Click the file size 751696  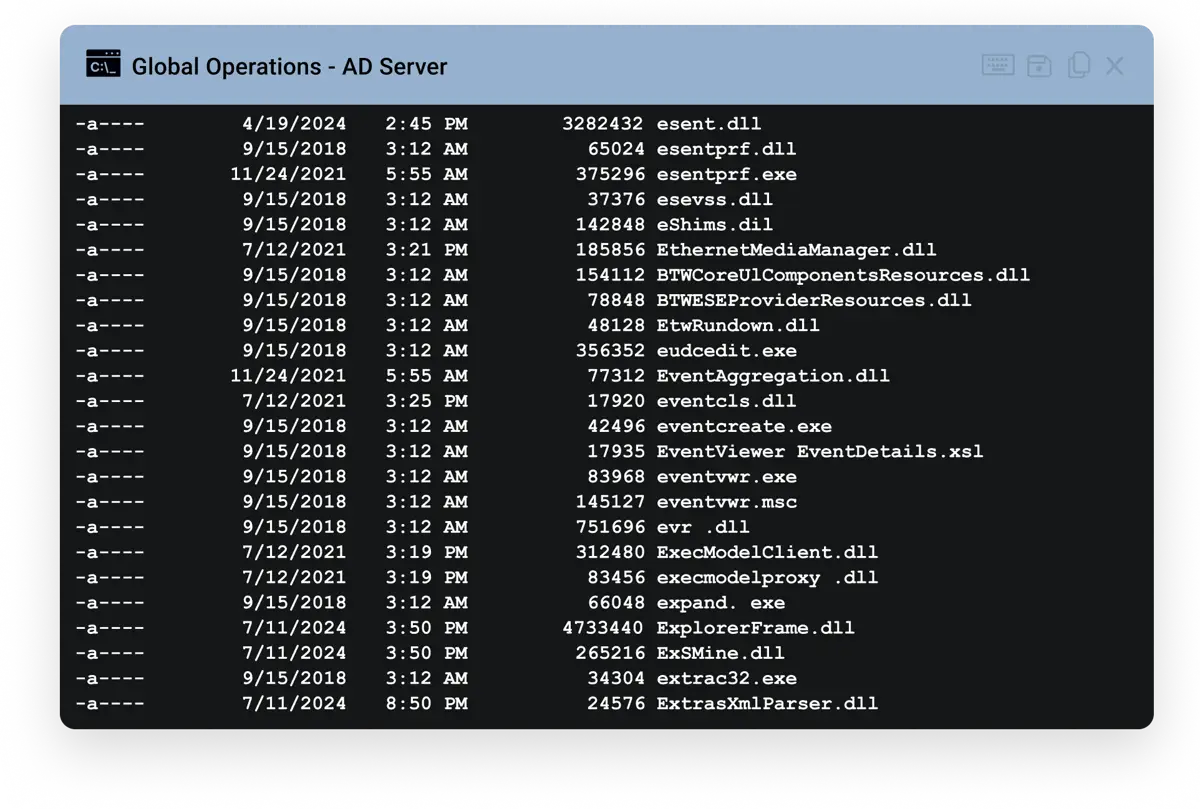coord(609,527)
